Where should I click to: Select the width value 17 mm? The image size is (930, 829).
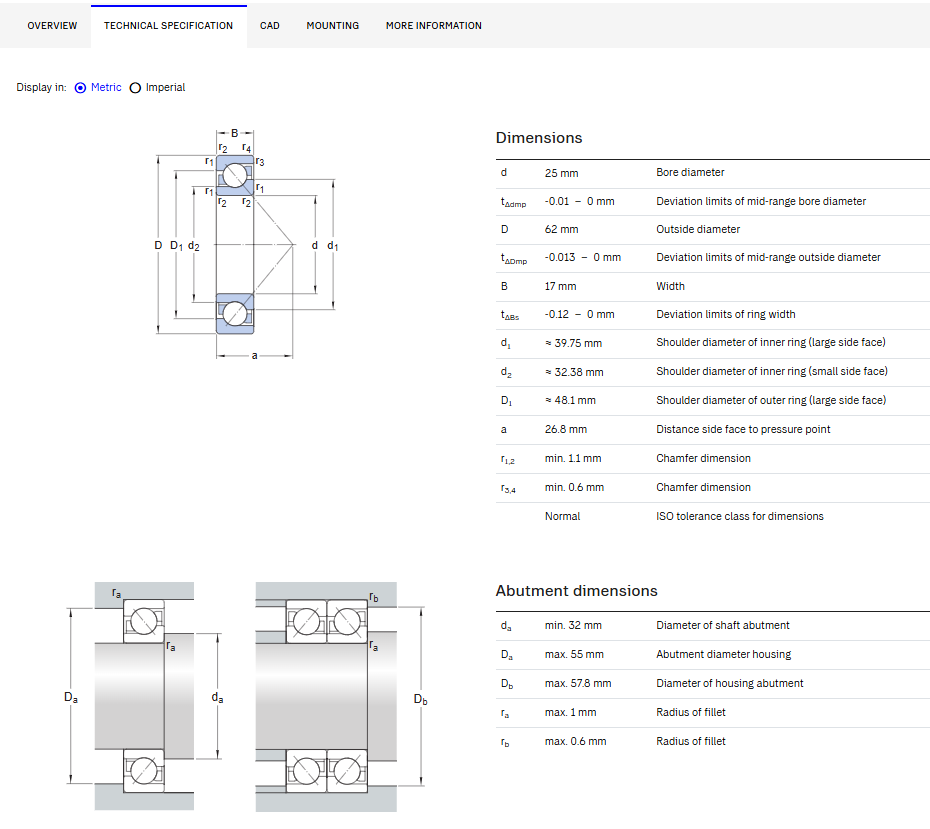coord(560,286)
